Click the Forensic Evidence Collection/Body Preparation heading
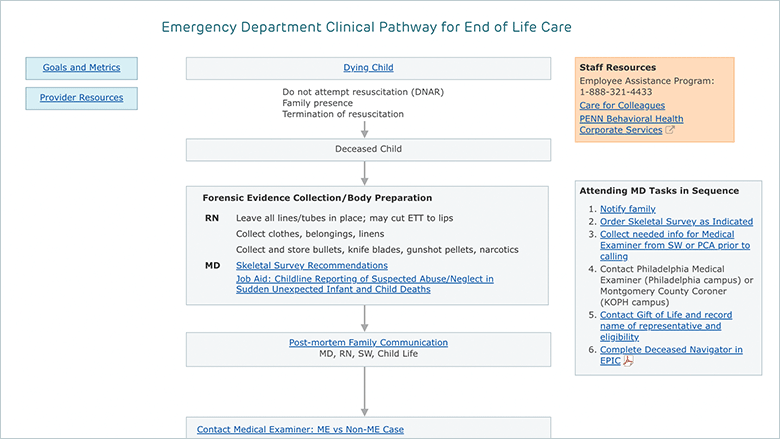The height and width of the screenshot is (439, 780). (x=317, y=198)
